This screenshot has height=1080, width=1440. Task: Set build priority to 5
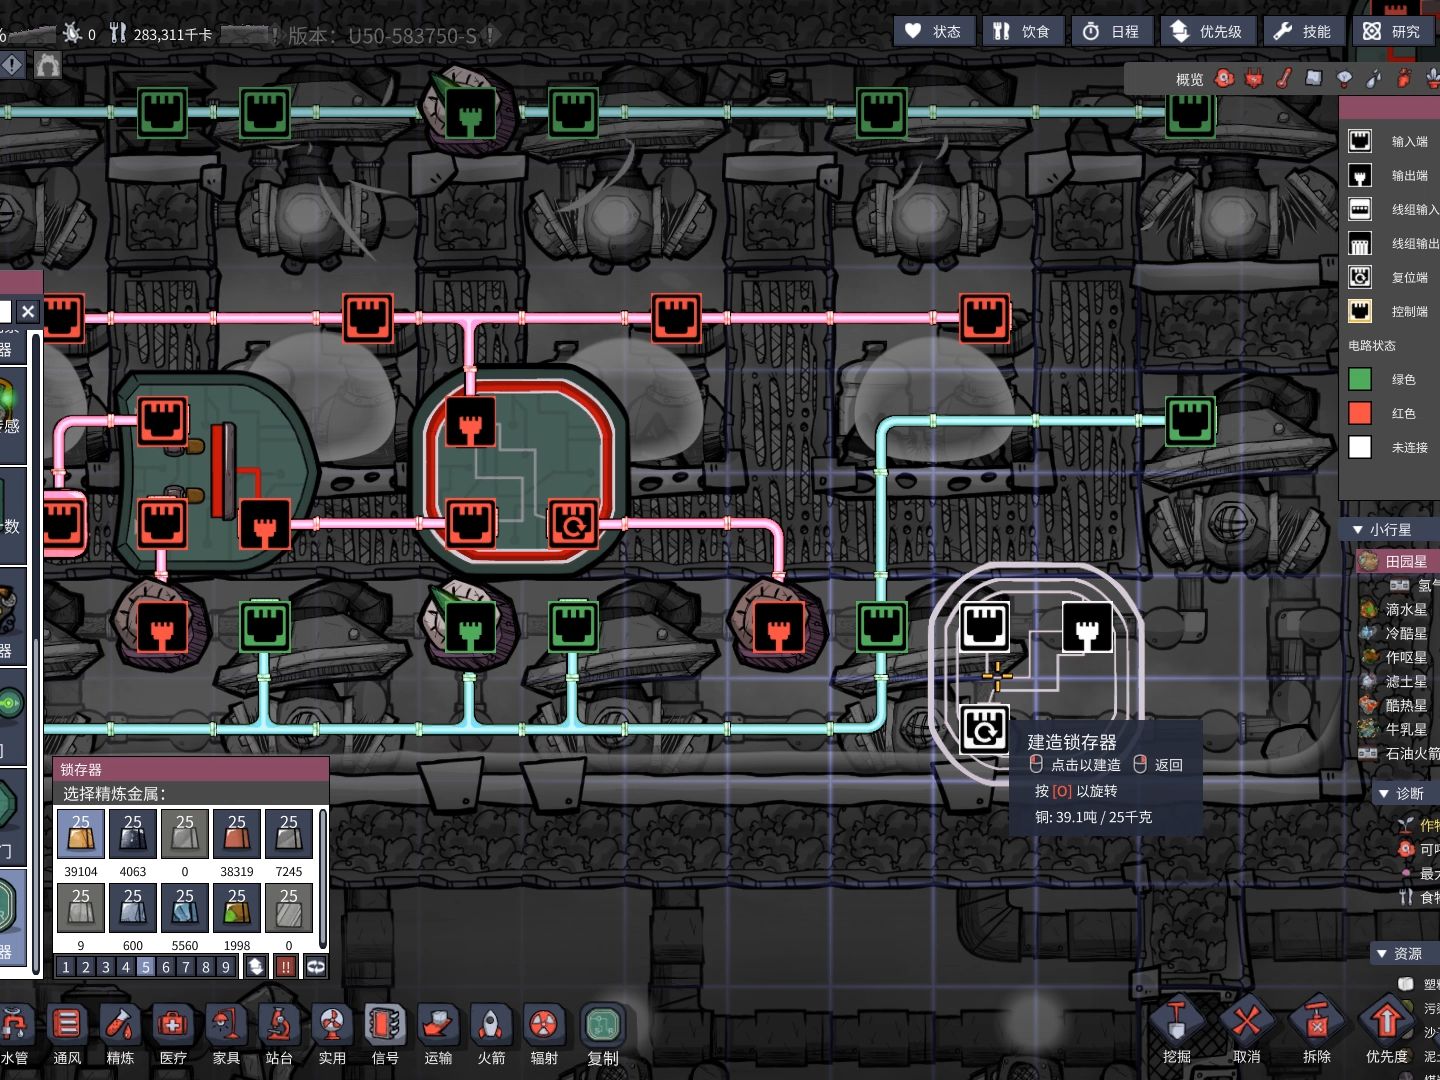146,967
